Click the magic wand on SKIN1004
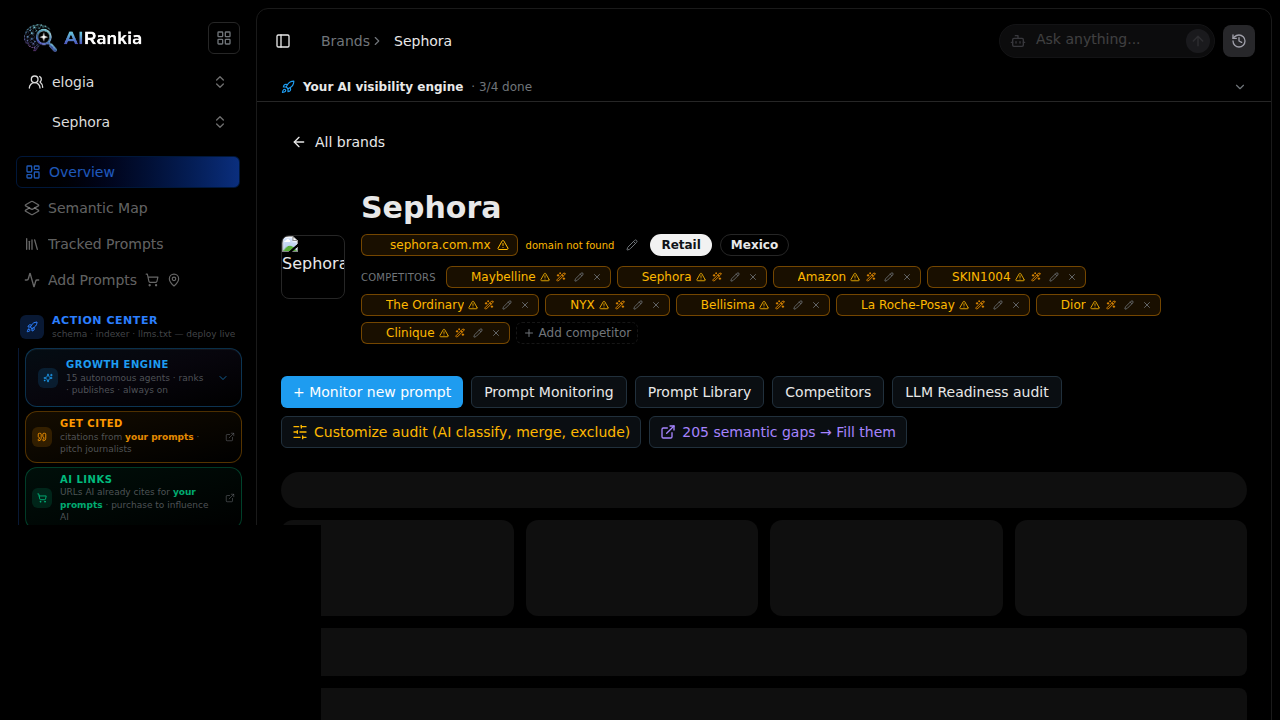 [x=1036, y=277]
